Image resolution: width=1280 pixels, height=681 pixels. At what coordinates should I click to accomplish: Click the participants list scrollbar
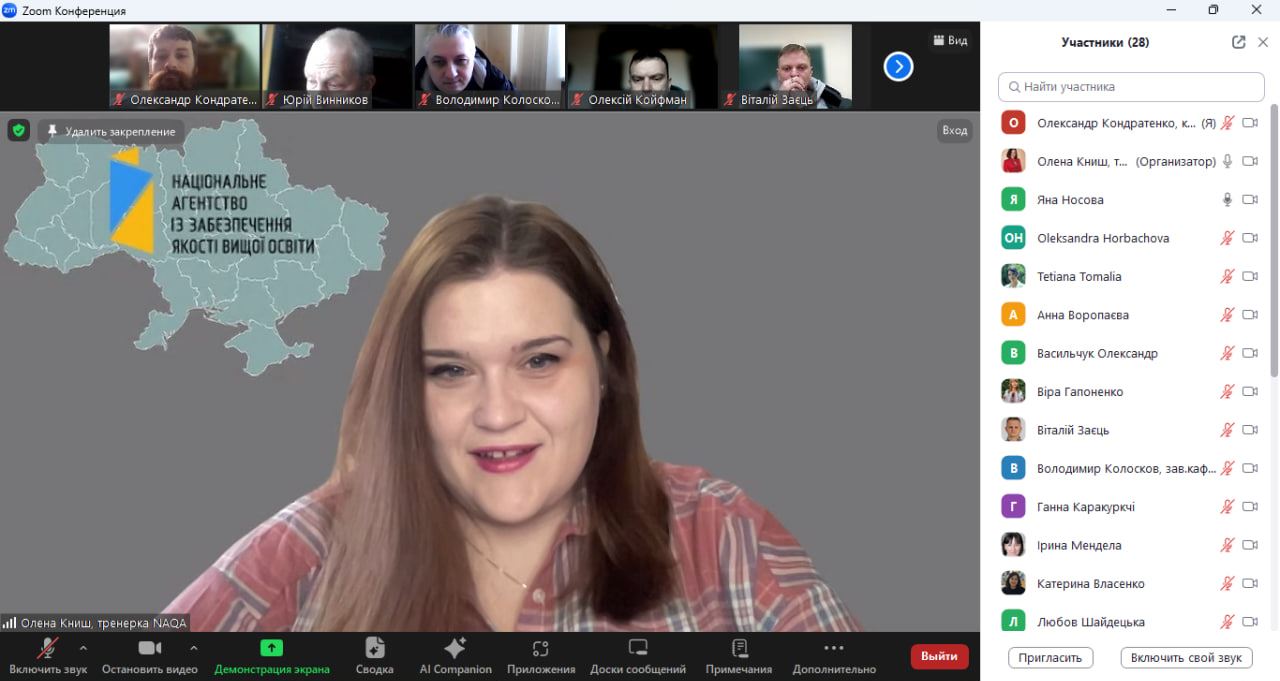(1273, 240)
